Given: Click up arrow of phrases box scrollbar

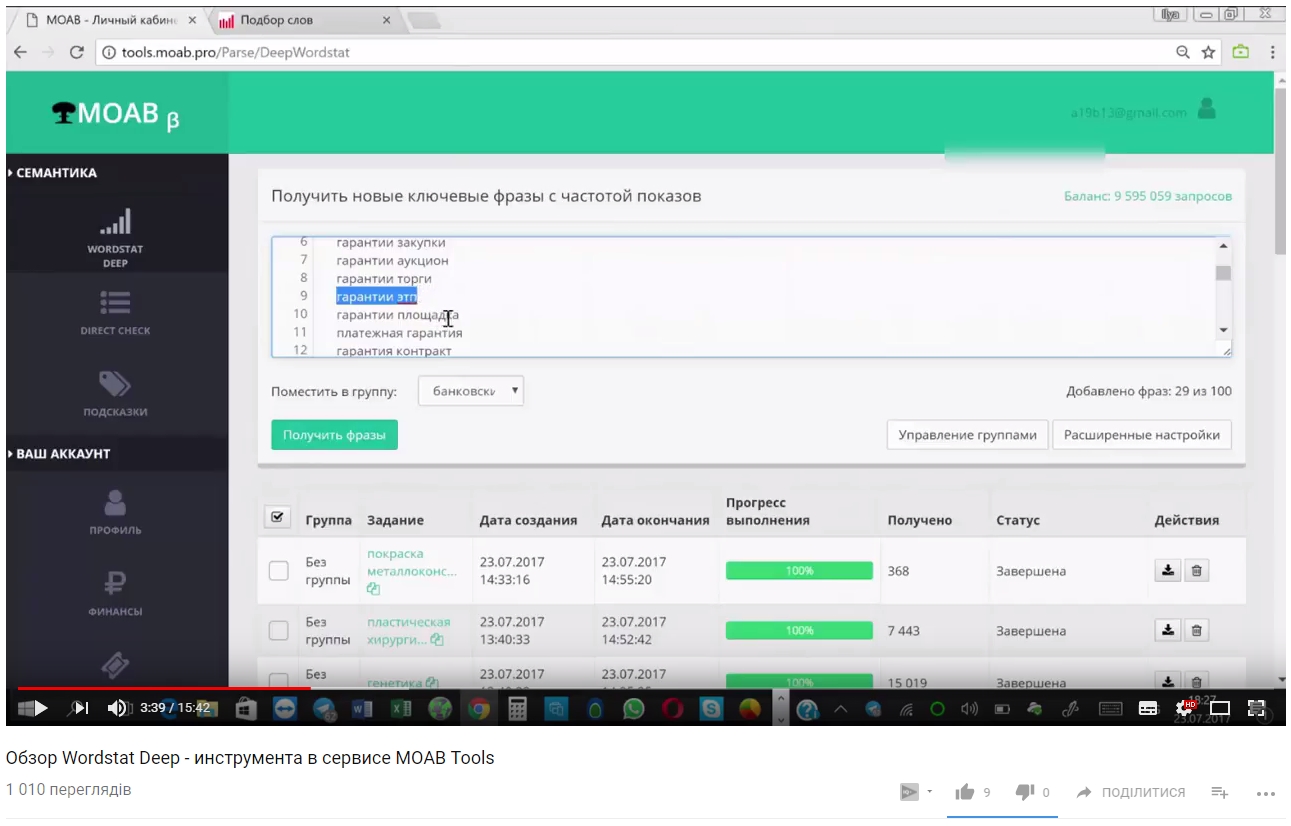Looking at the screenshot, I should point(1223,246).
